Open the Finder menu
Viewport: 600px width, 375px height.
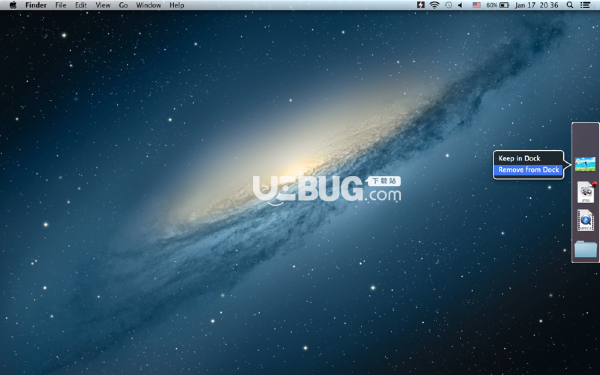pyautogui.click(x=36, y=5)
